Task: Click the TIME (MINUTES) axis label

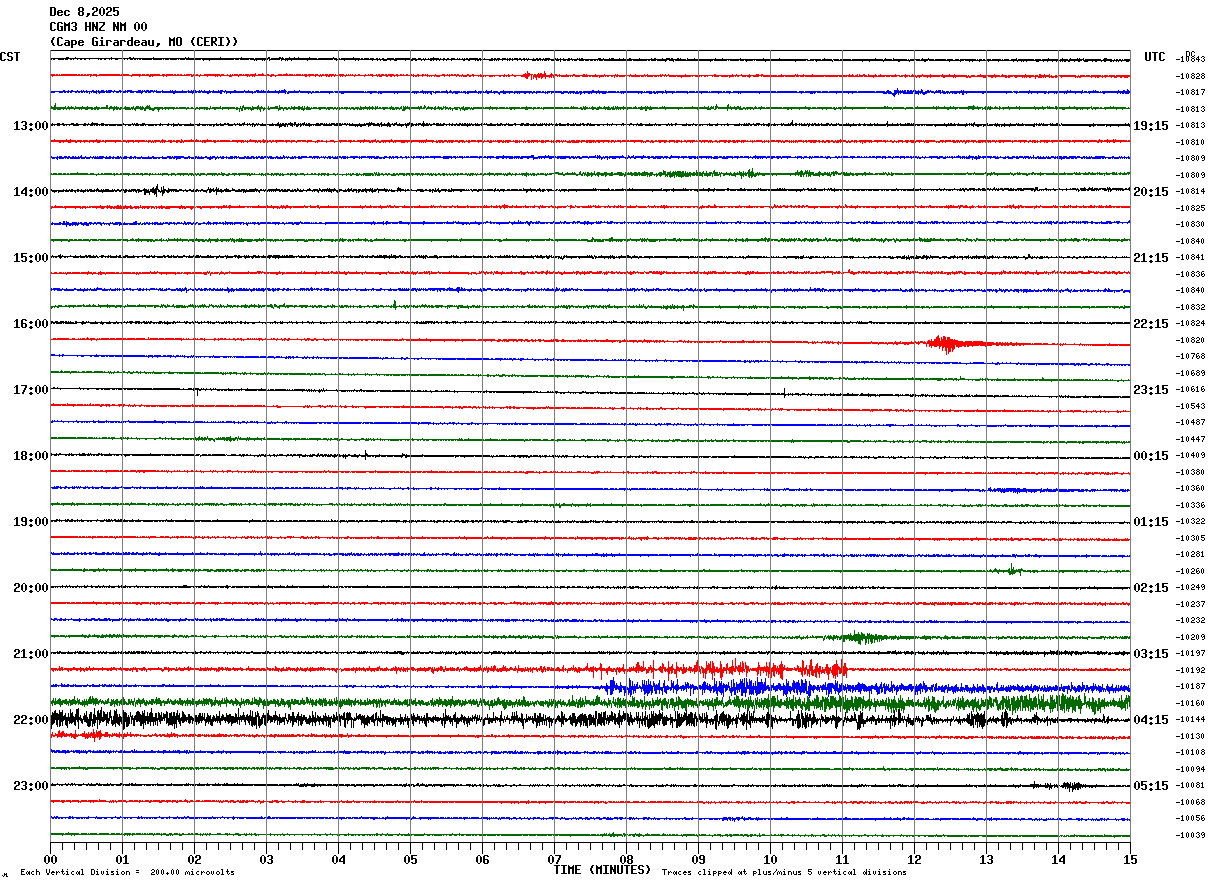Action: 602,870
